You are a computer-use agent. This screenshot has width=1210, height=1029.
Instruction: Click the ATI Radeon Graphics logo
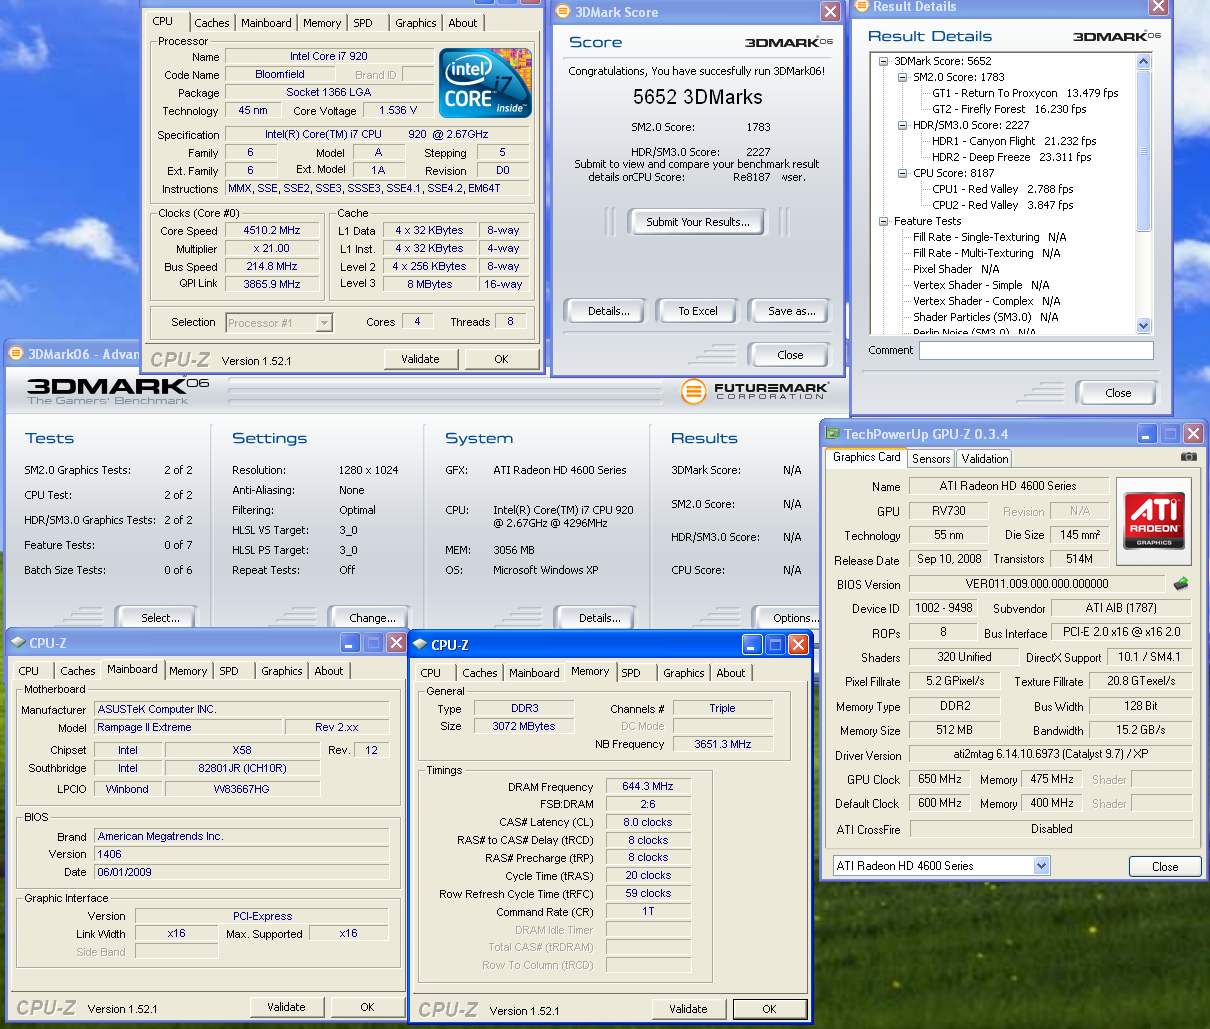tap(1154, 520)
